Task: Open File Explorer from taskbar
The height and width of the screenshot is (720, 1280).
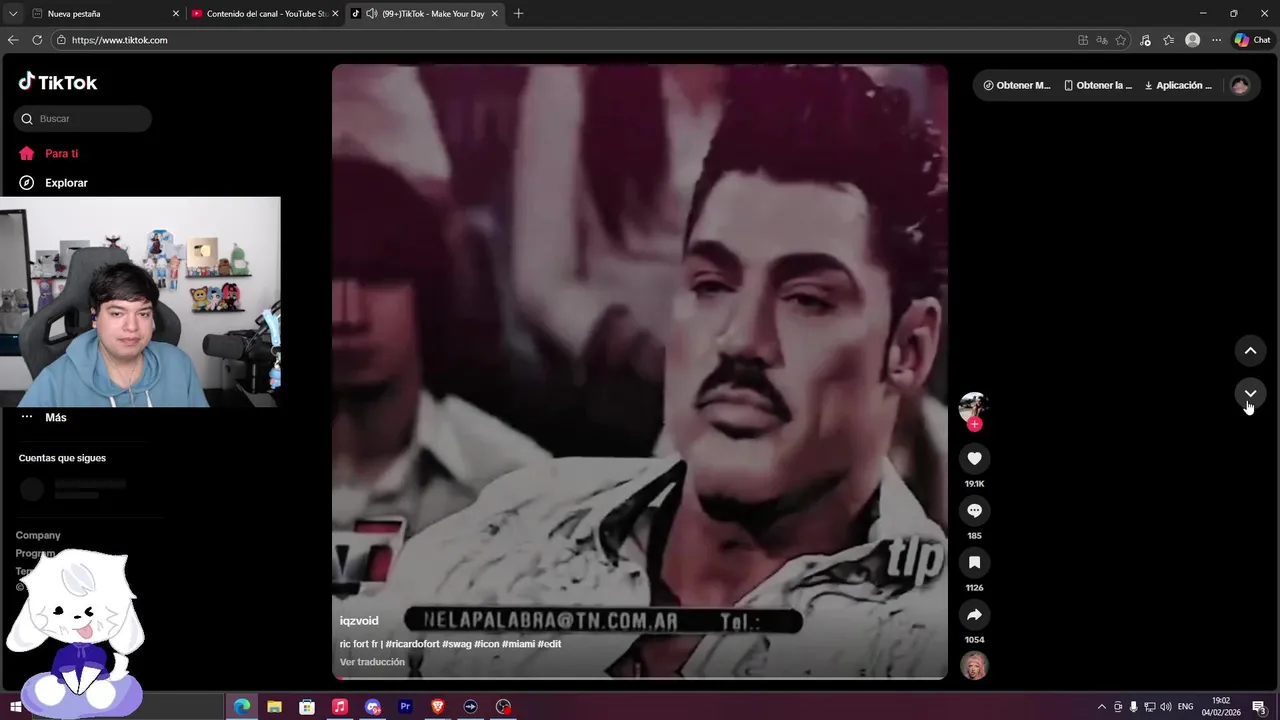Action: 274,707
